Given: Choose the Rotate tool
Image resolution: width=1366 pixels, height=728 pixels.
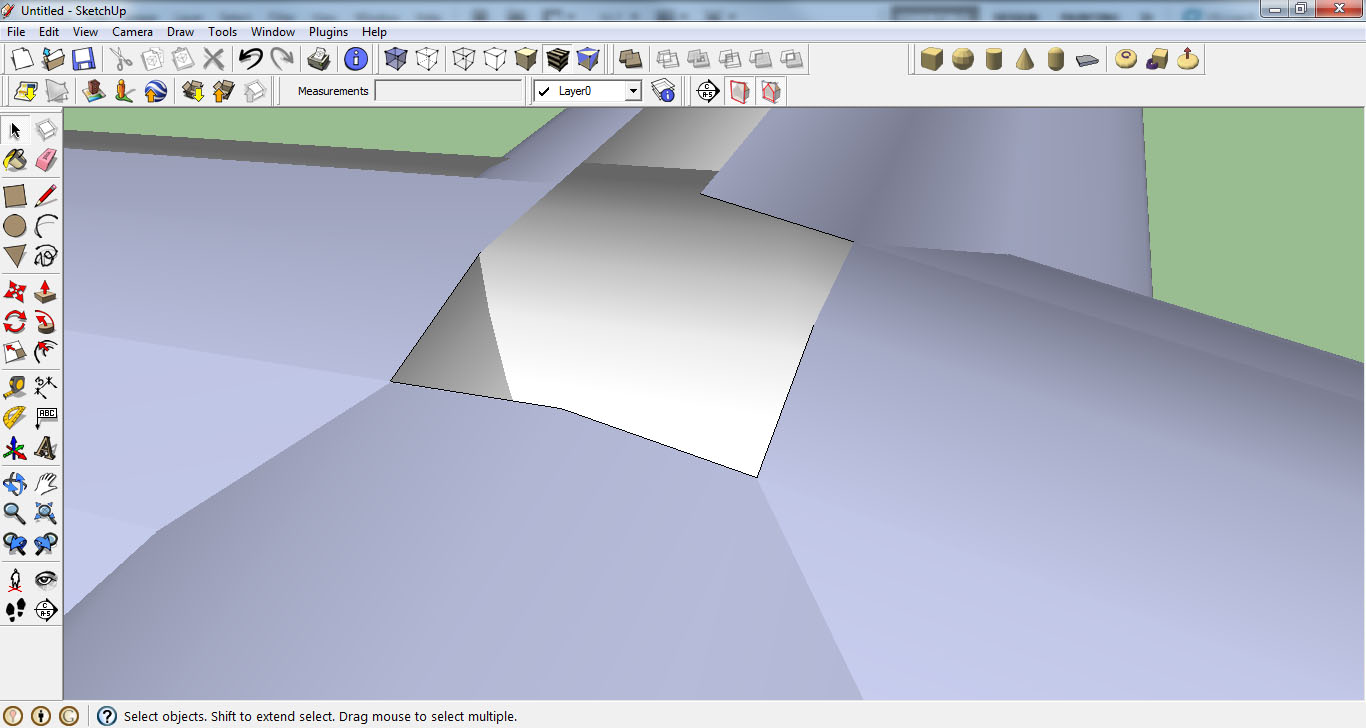Looking at the screenshot, I should click(15, 322).
